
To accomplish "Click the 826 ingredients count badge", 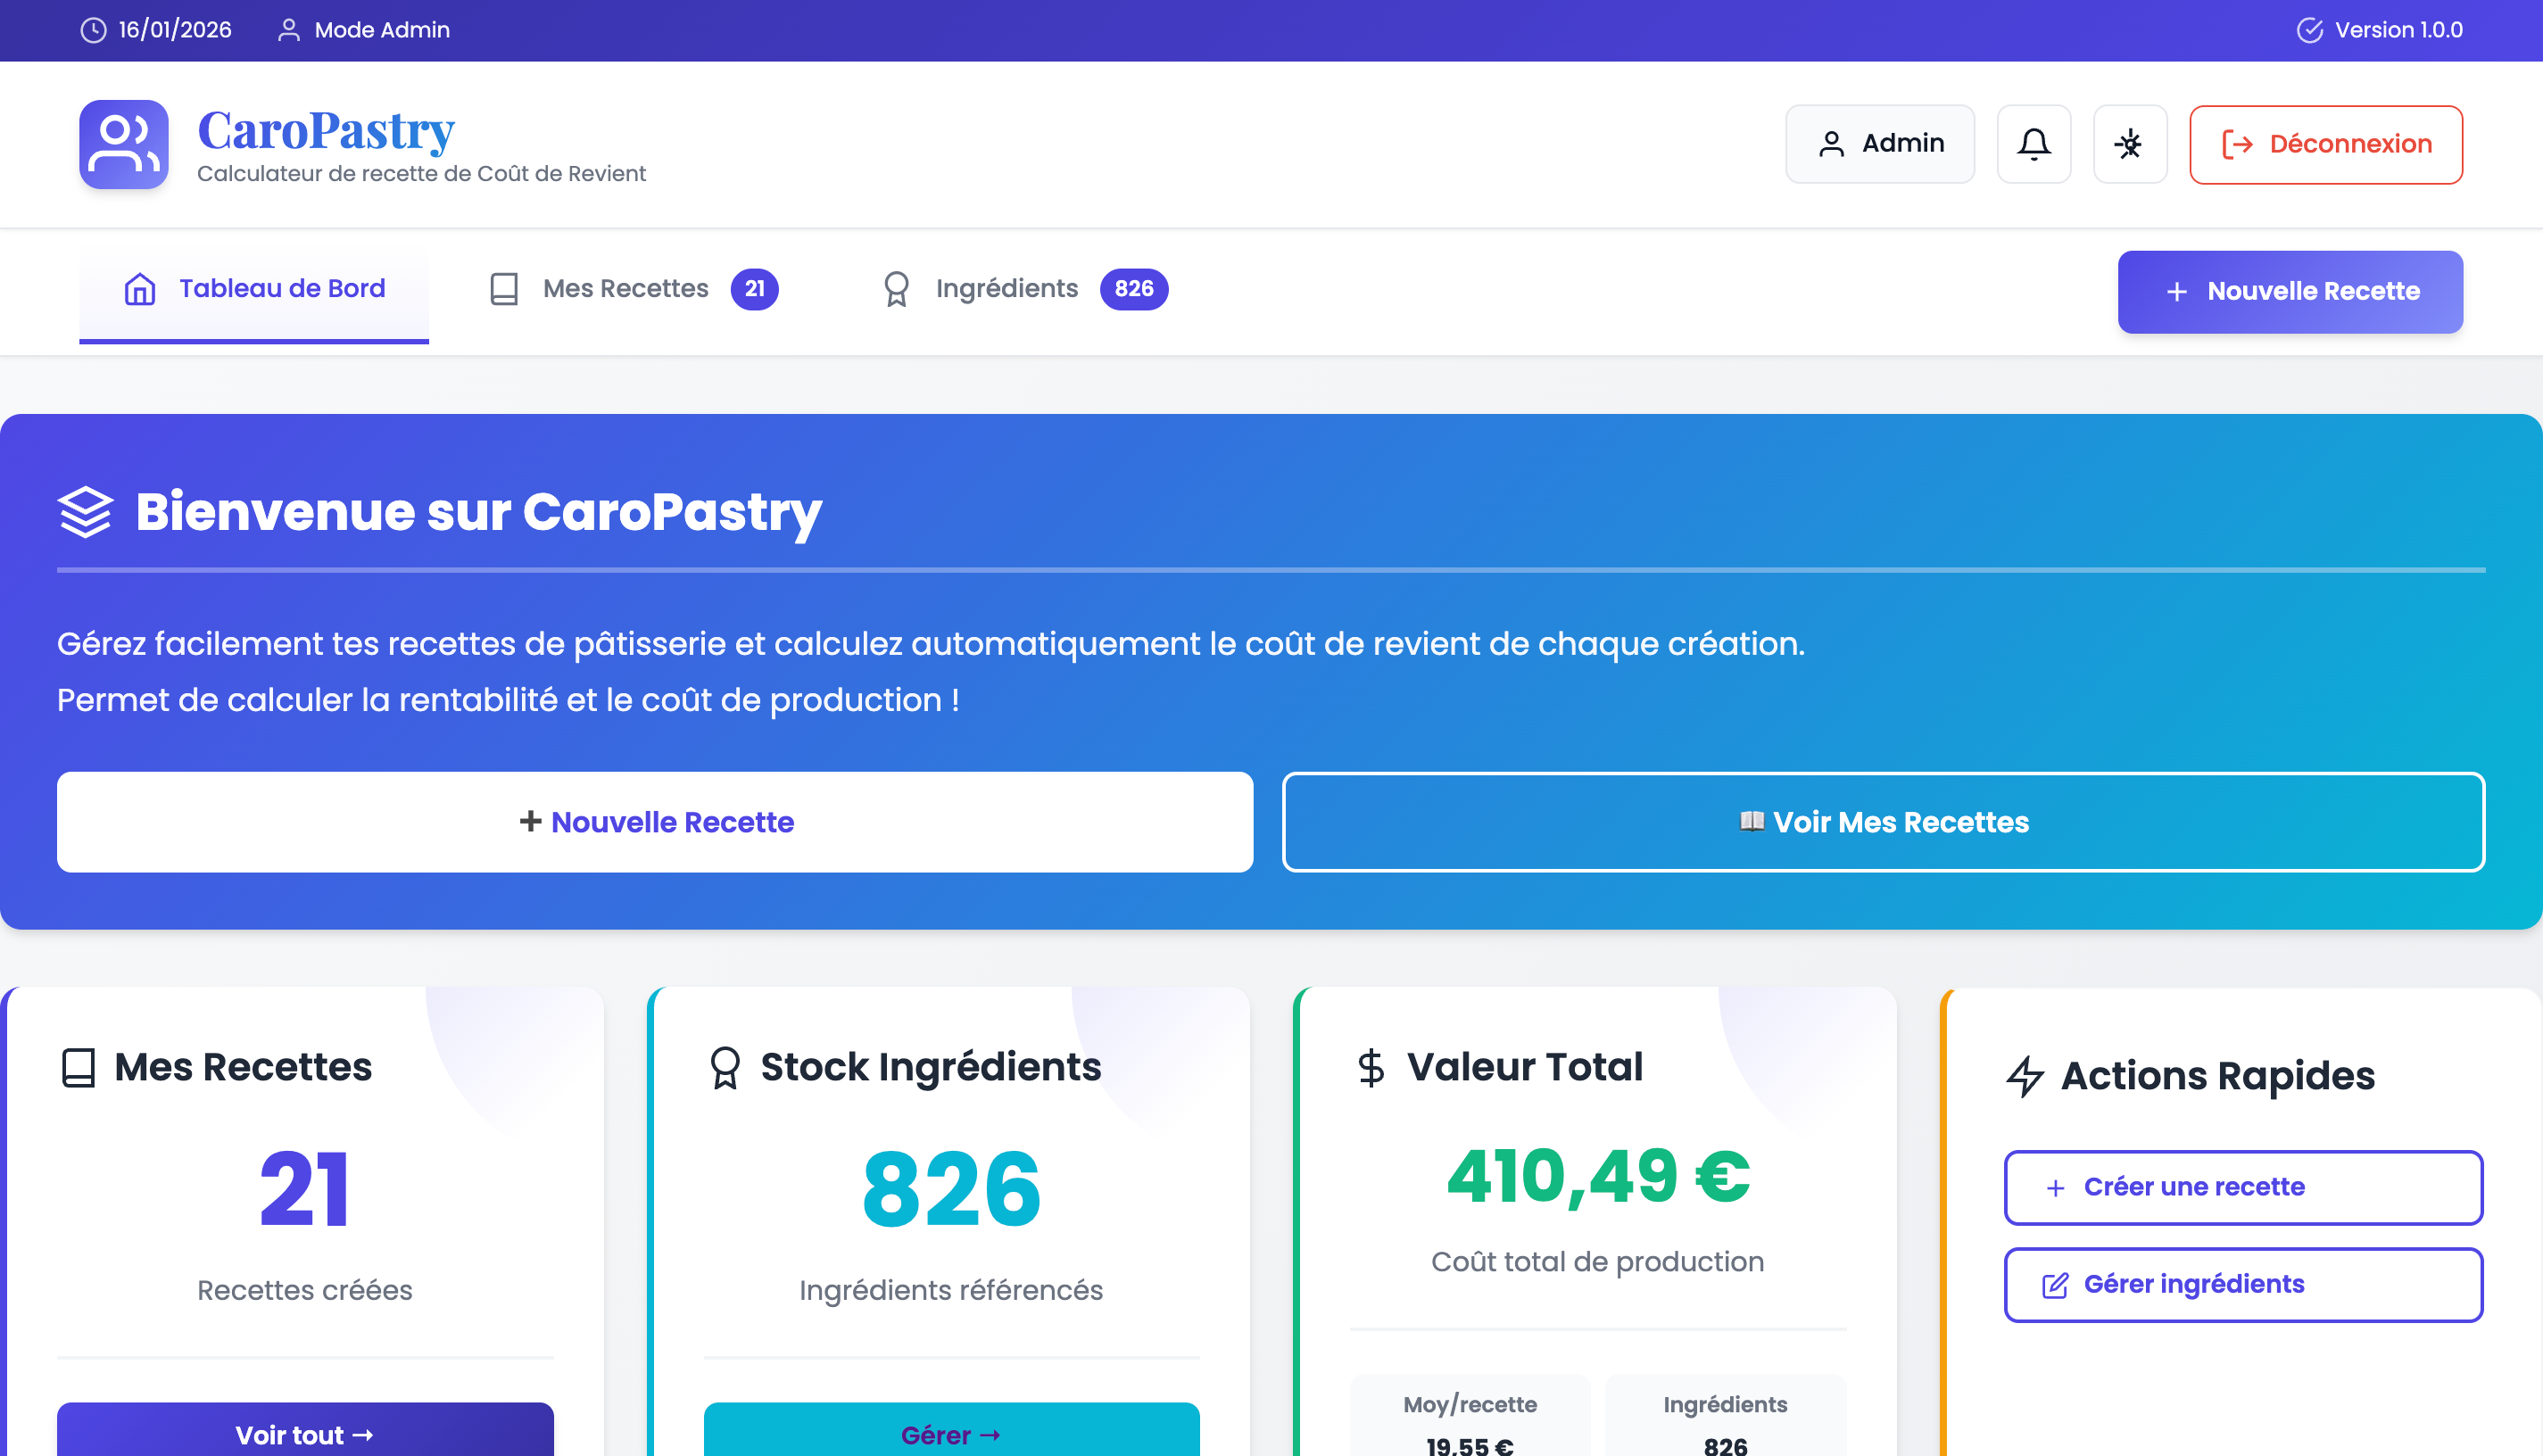I will [x=1133, y=289].
